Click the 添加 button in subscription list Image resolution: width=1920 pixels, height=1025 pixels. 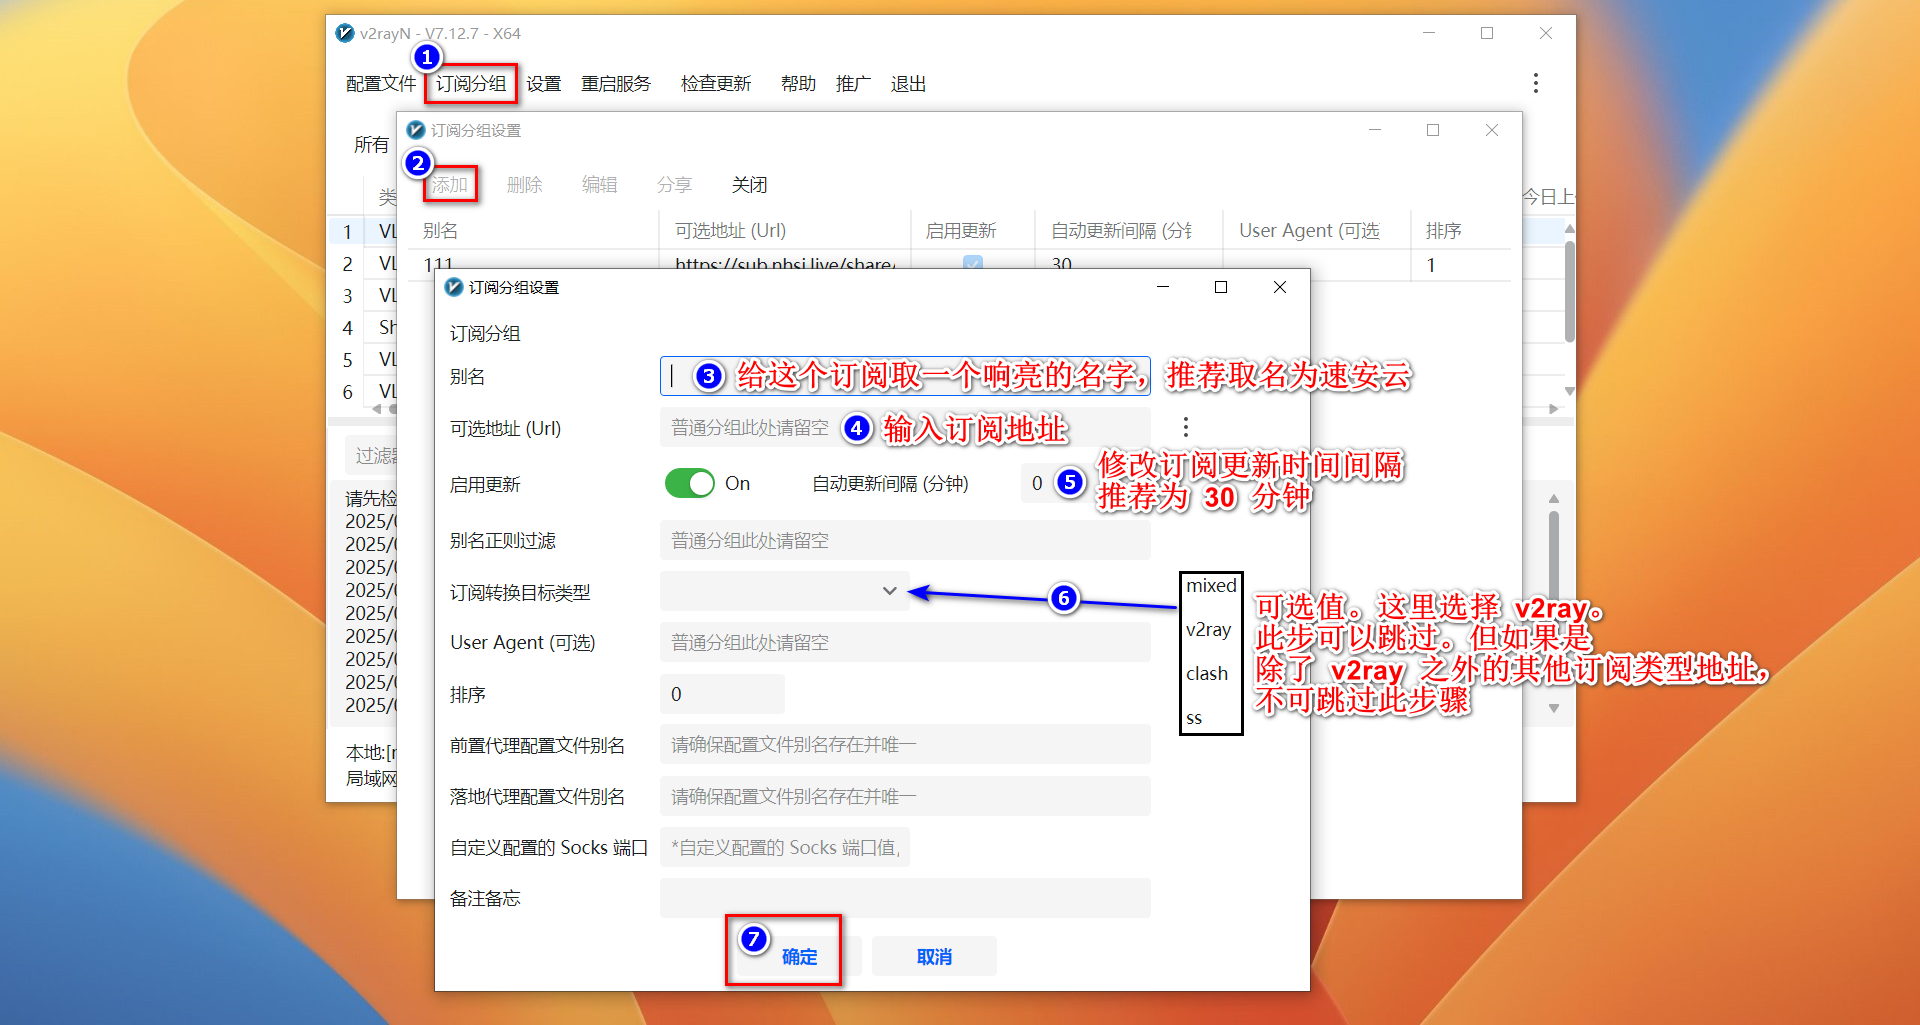450,185
